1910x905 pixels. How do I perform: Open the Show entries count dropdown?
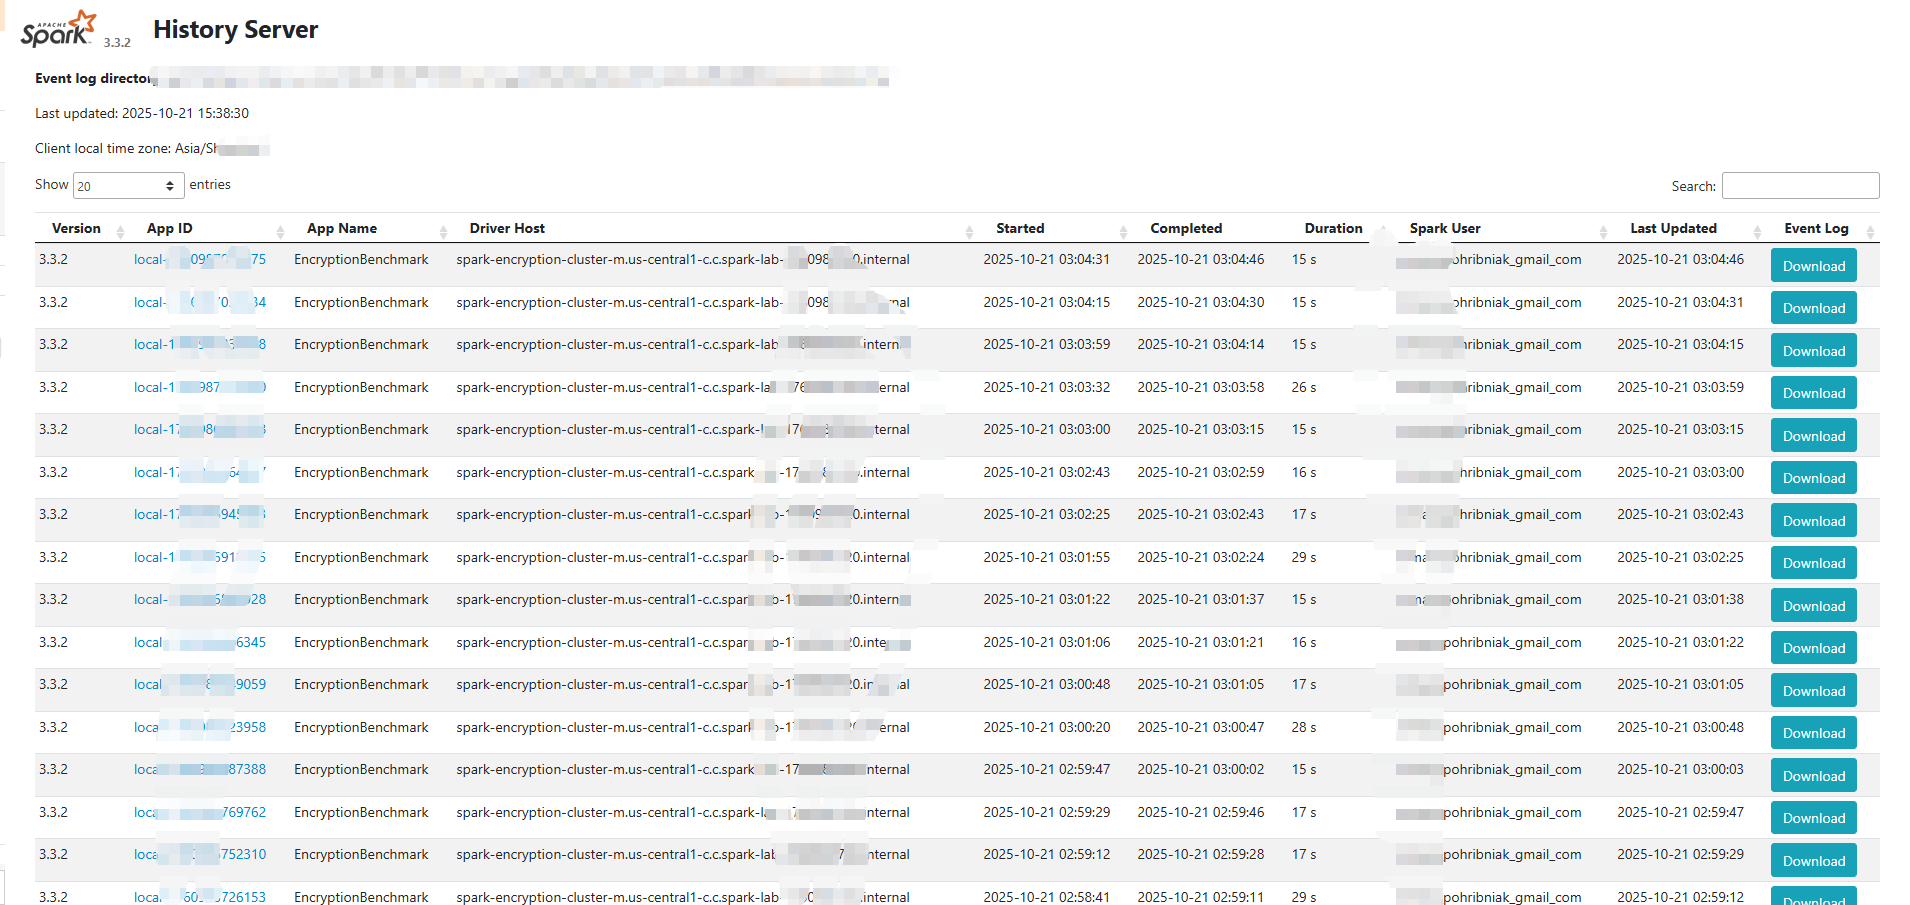pyautogui.click(x=128, y=186)
